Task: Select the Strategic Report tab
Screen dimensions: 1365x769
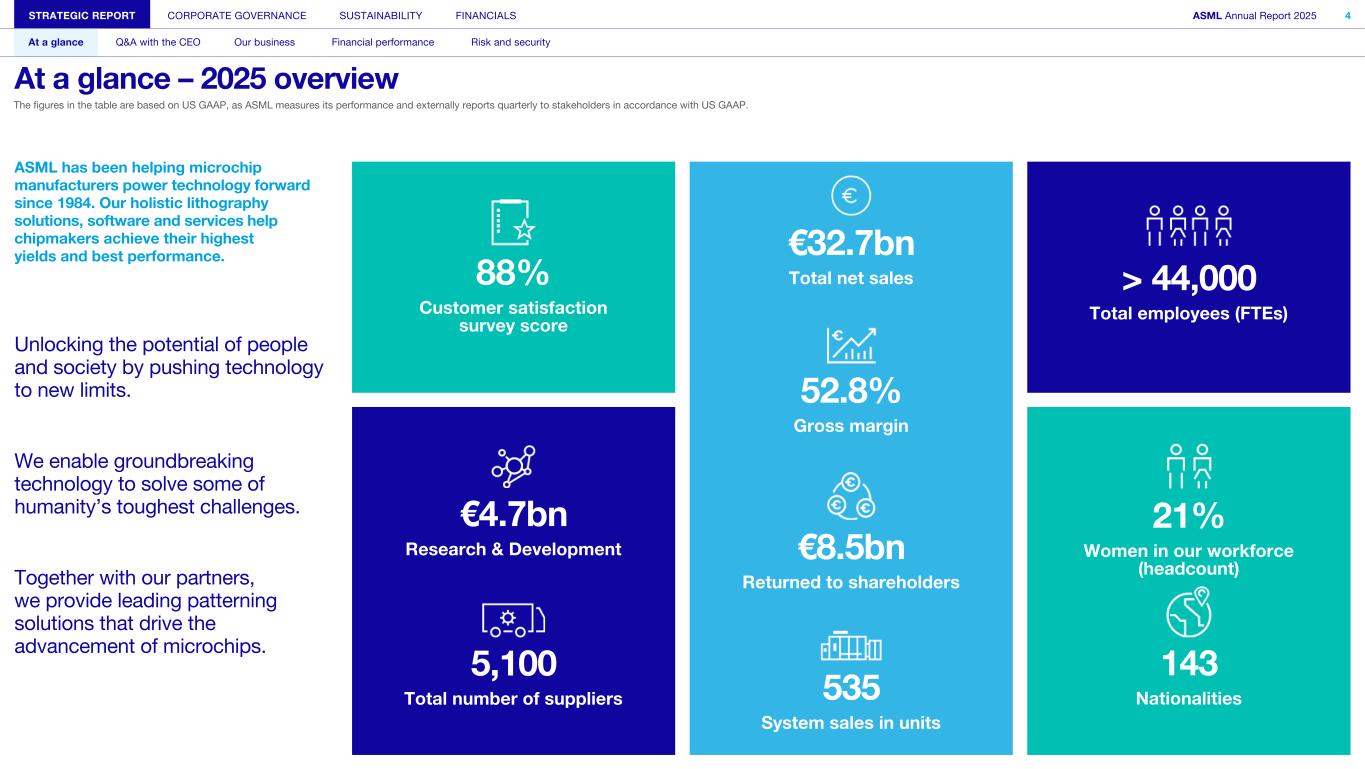Action: pyautogui.click(x=75, y=15)
